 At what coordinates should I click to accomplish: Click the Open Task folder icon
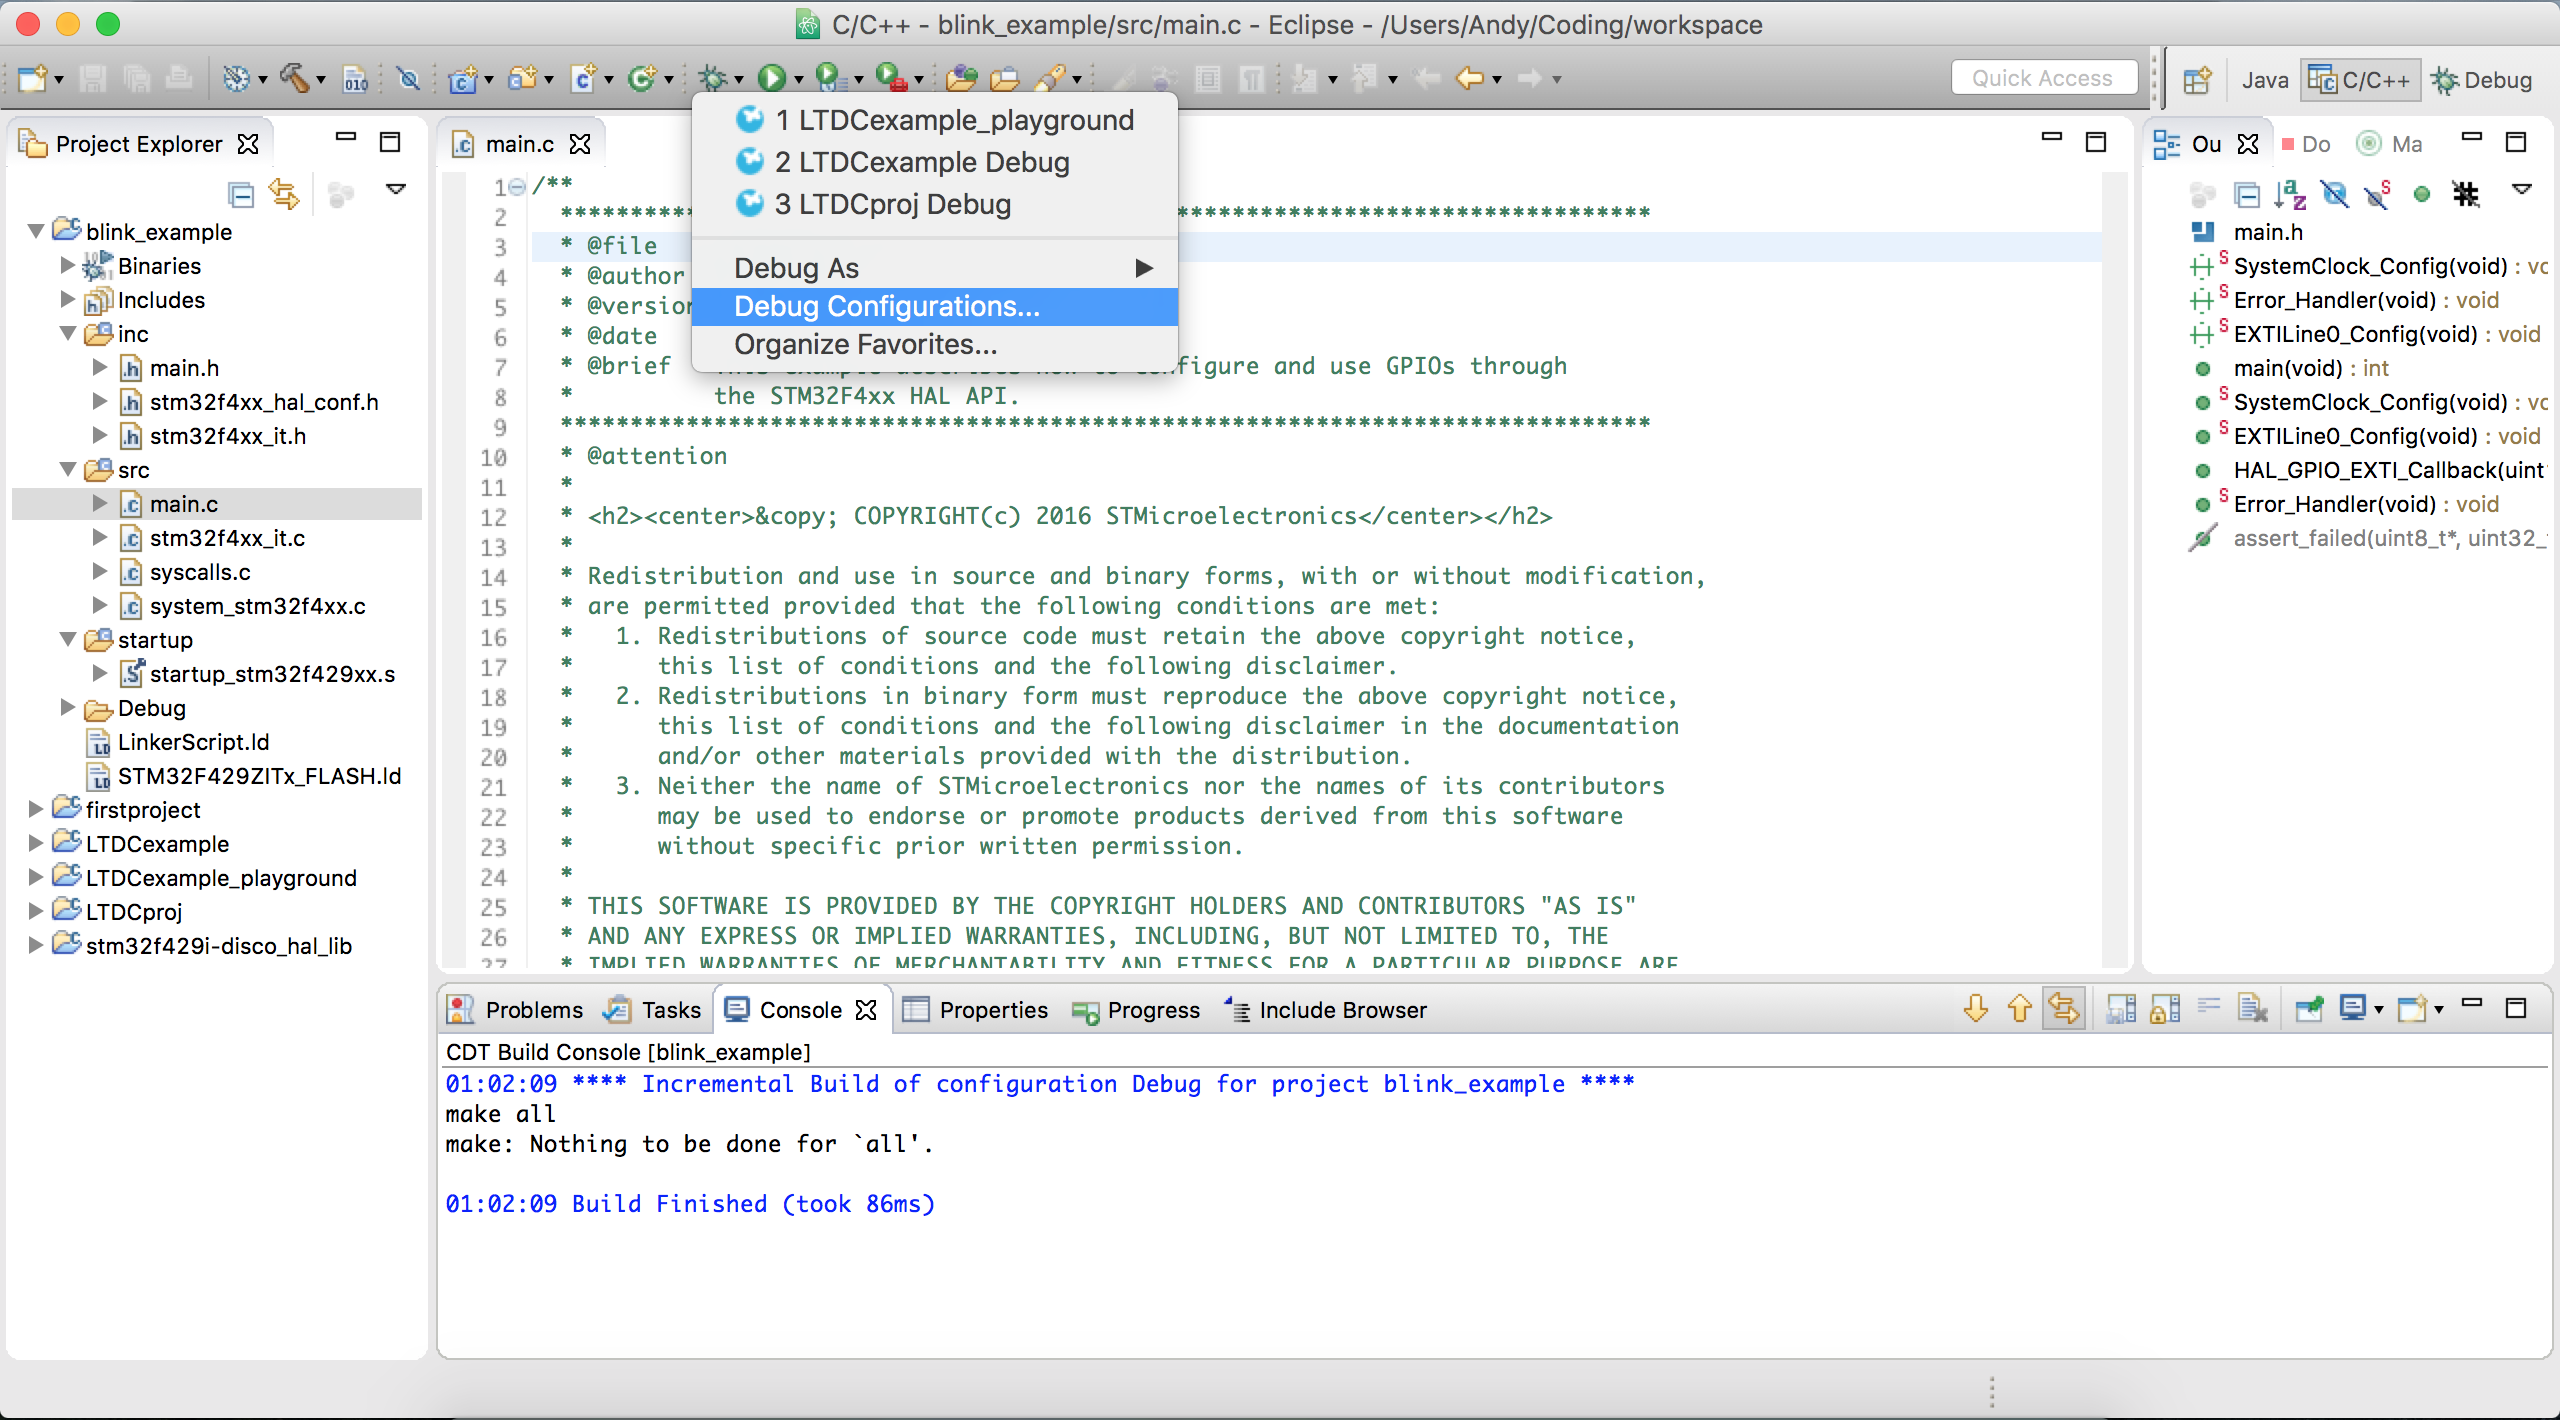[1005, 78]
